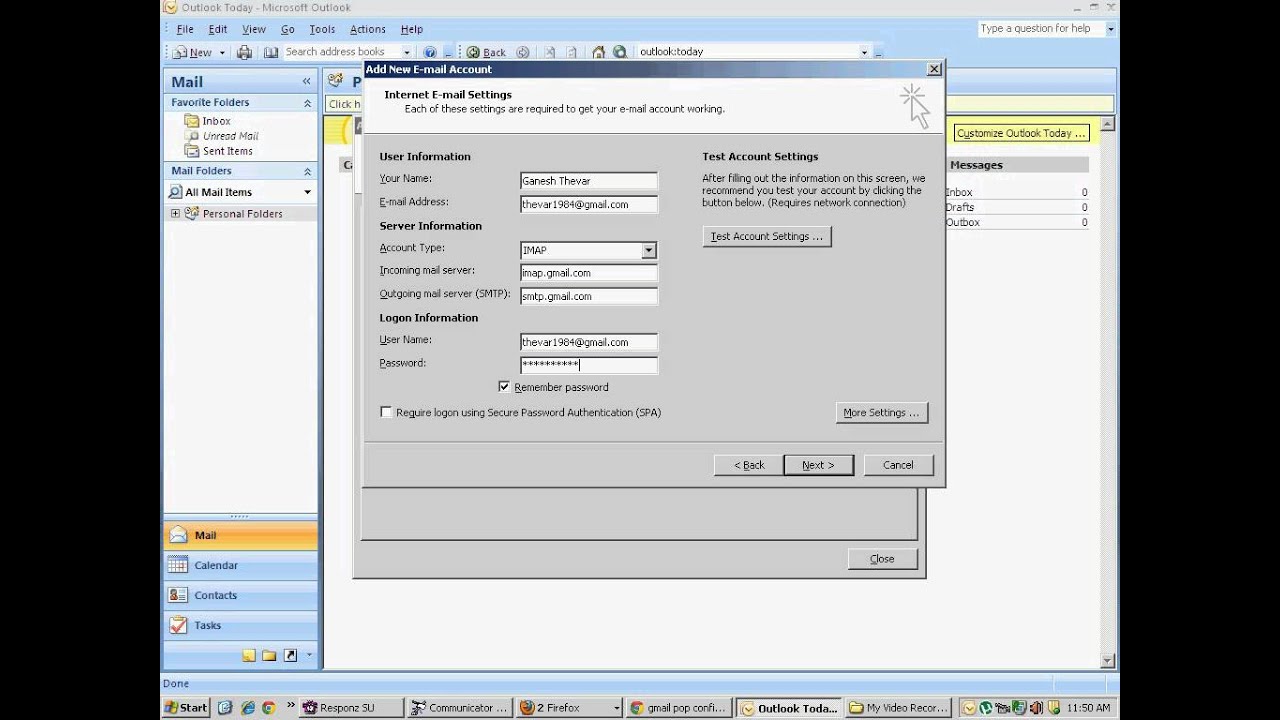Screen dimensions: 1280x720
Task: Enable Require logon using SPA checkbox
Action: (x=386, y=412)
